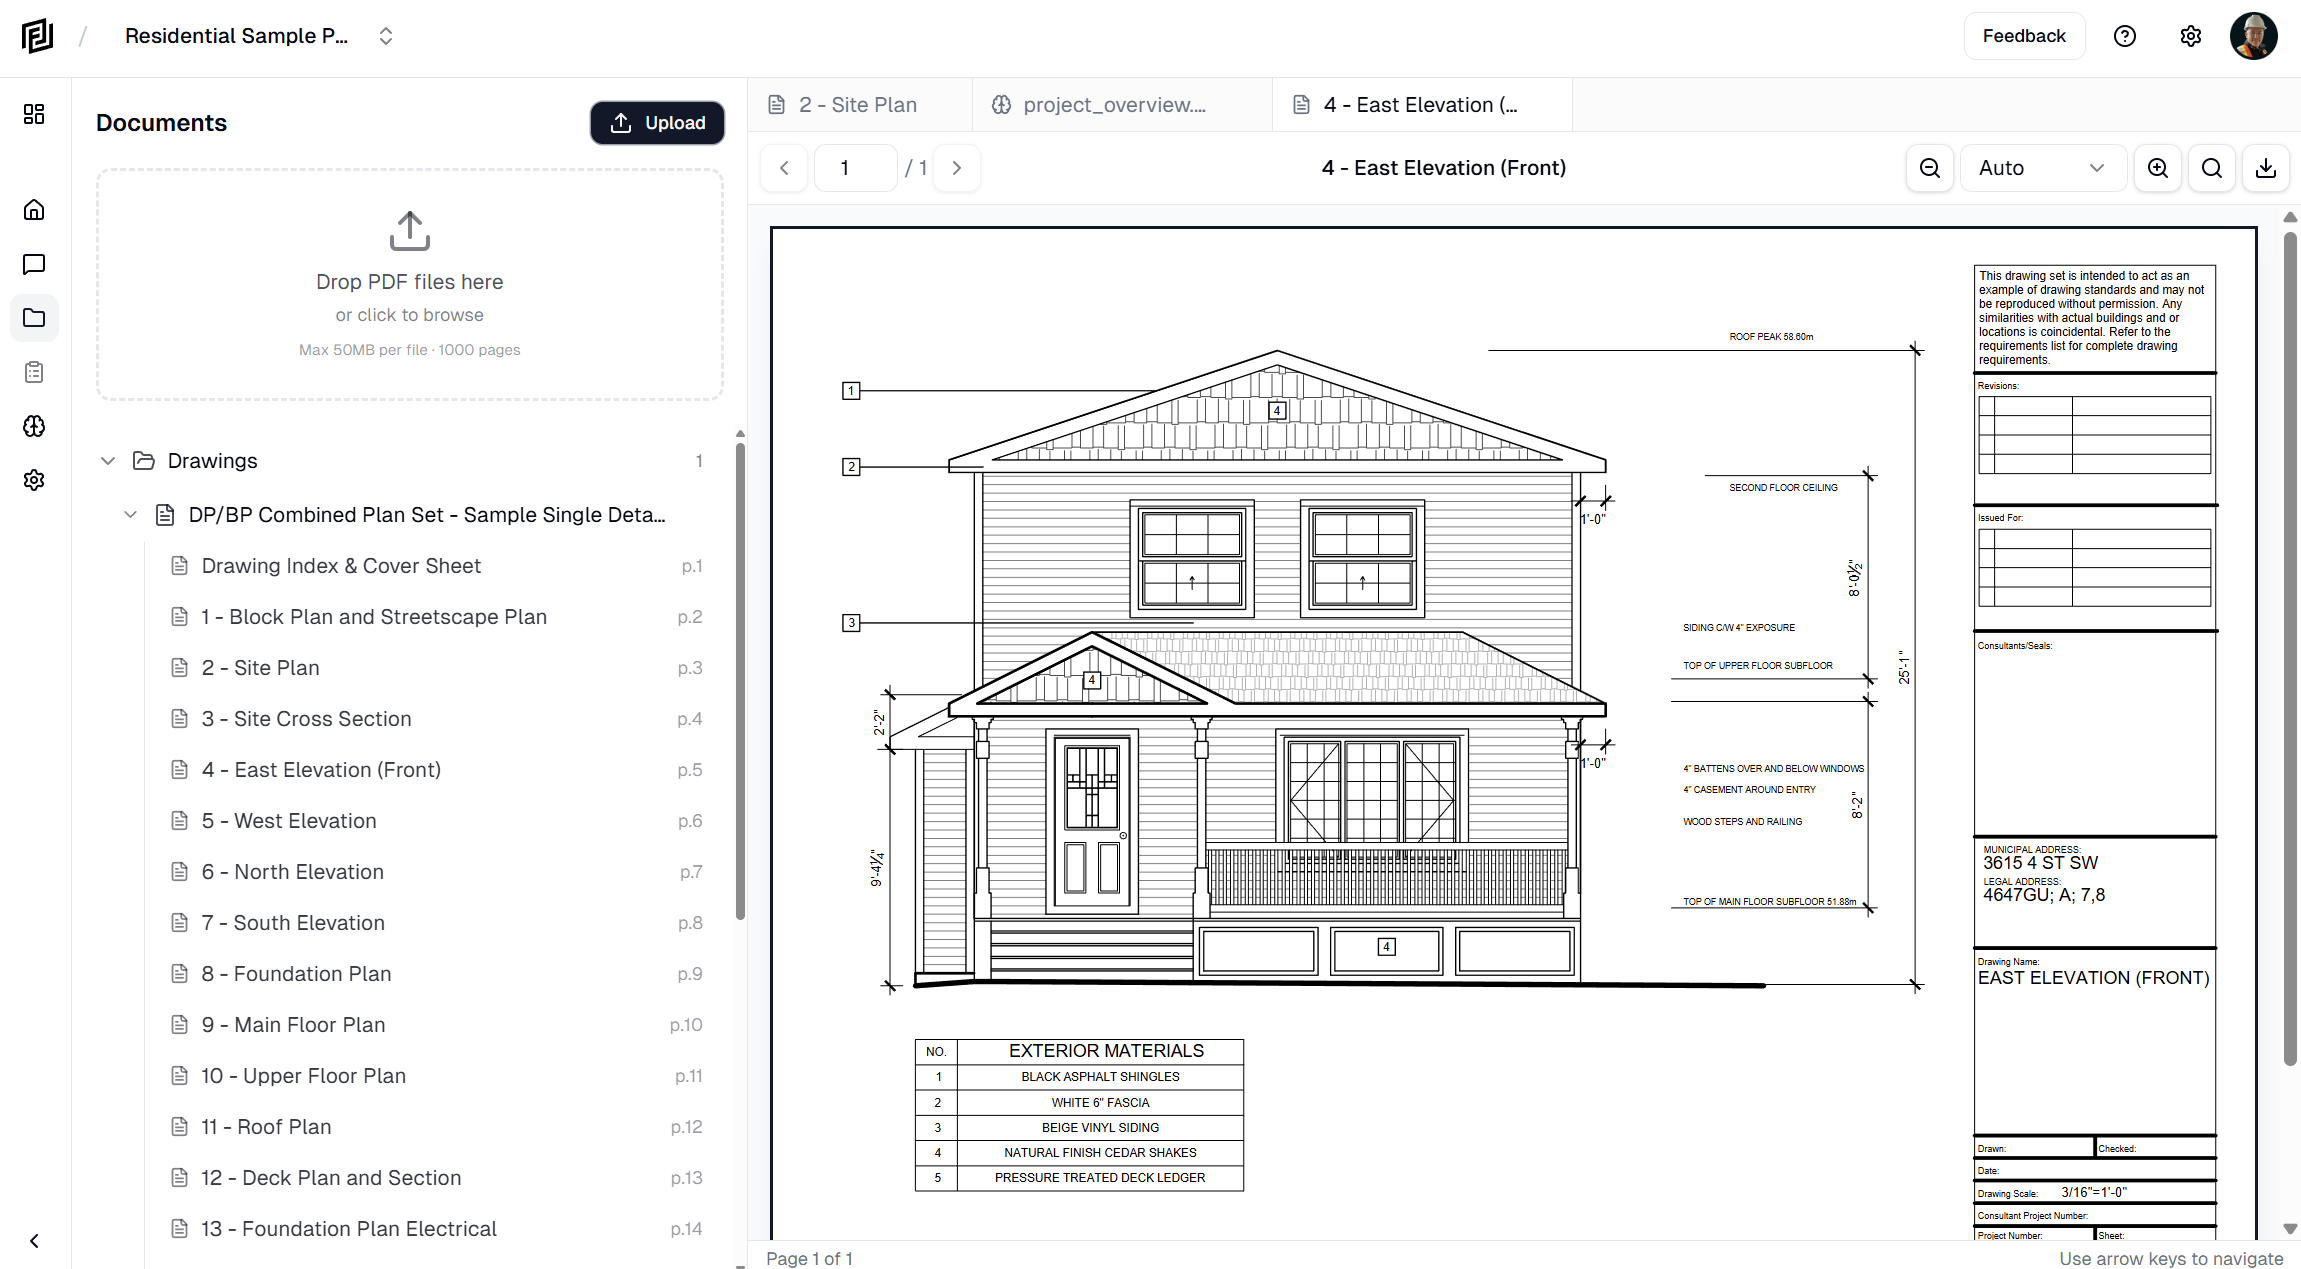
Task: Switch to the project_overview tab
Action: point(1113,105)
